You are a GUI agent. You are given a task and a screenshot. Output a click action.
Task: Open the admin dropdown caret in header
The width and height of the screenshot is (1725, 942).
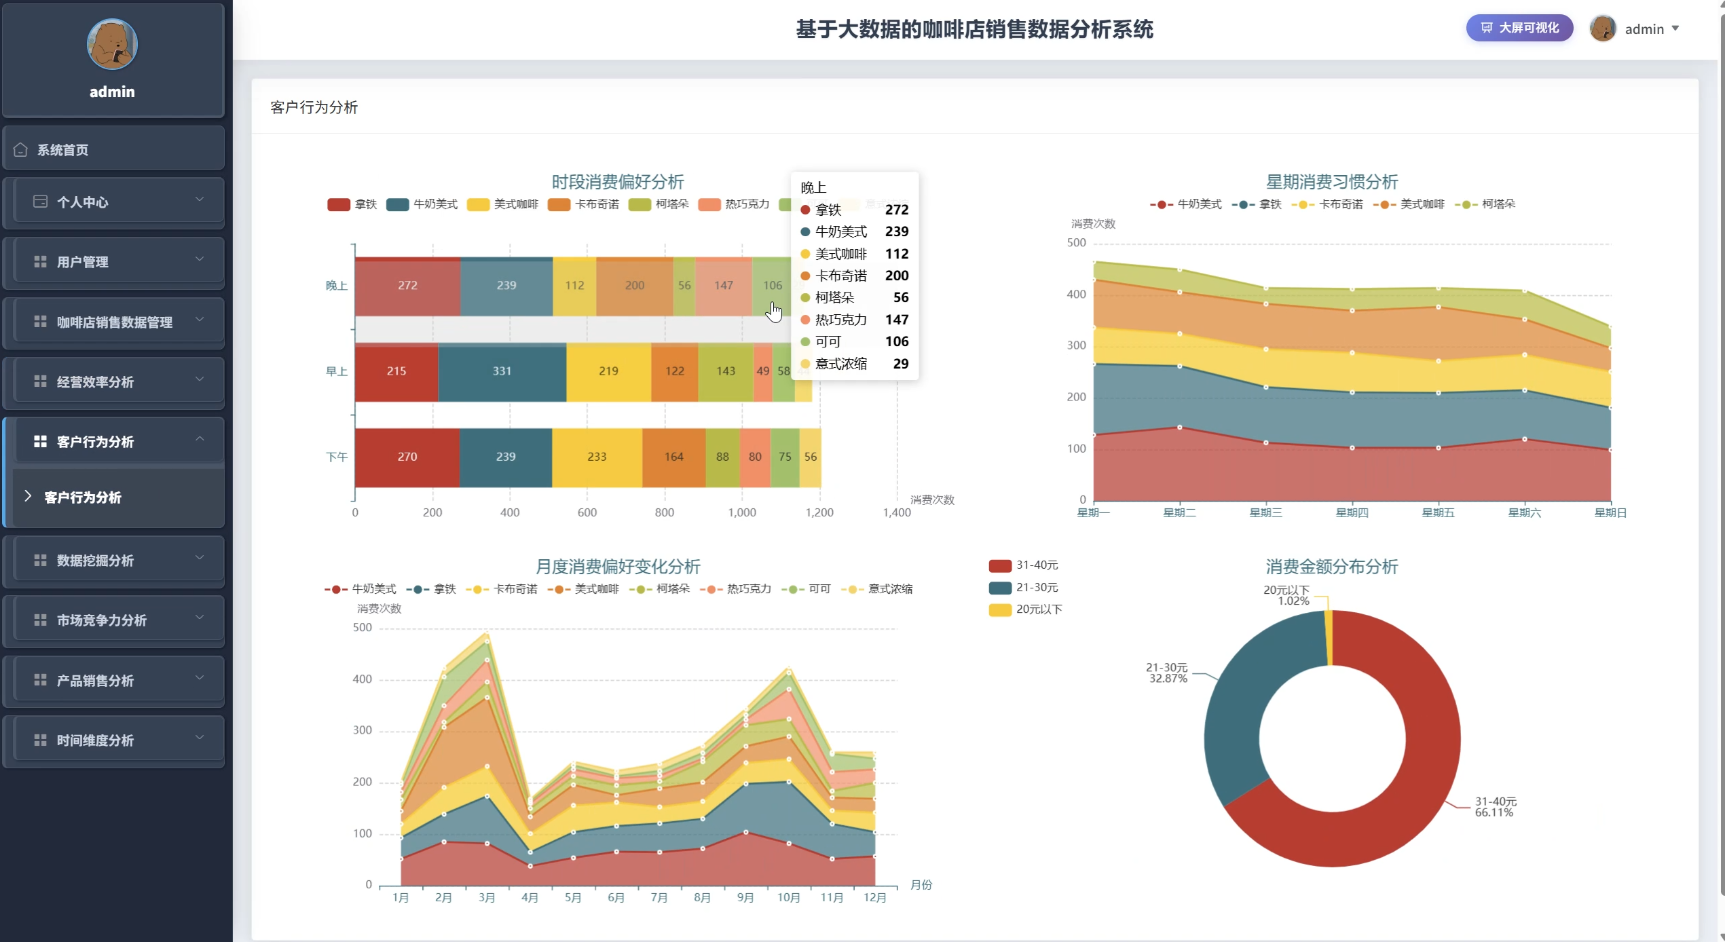click(1676, 29)
